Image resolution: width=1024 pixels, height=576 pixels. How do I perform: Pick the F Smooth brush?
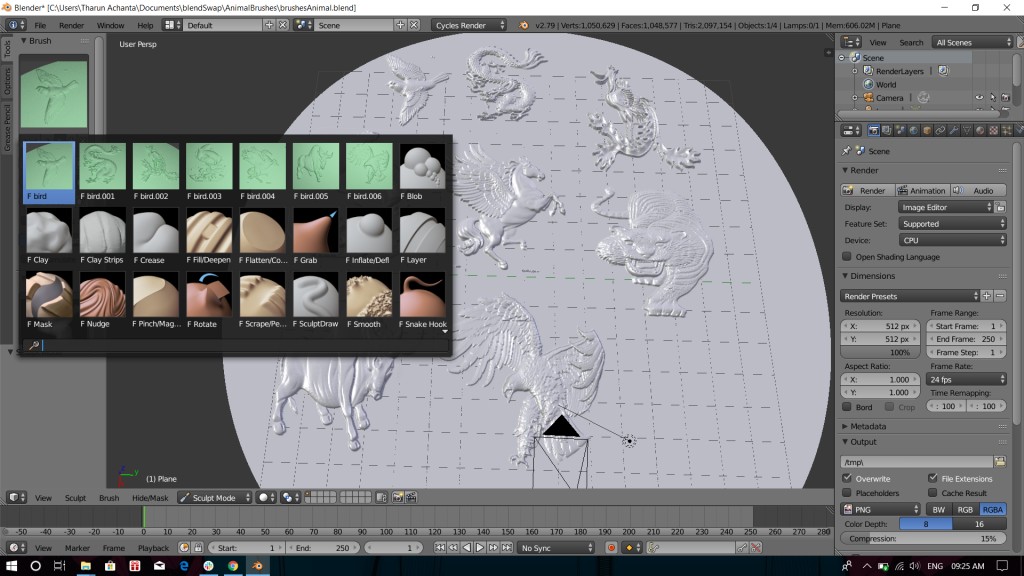pyautogui.click(x=368, y=293)
